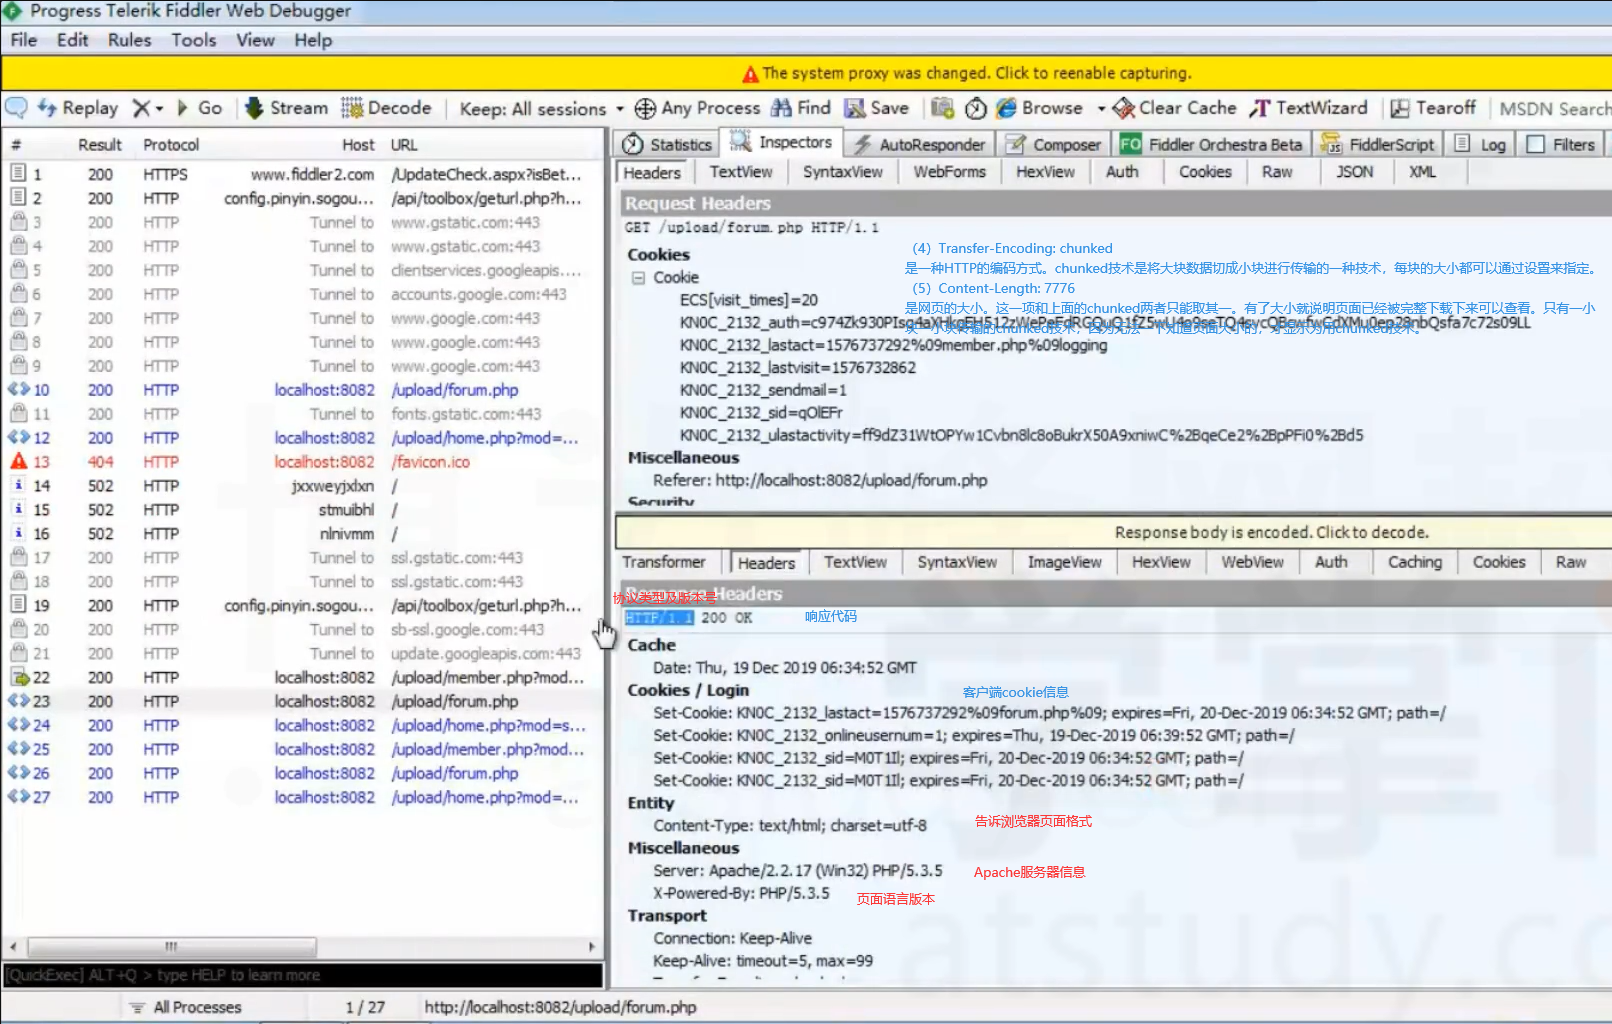
Task: Open the response Raw tab
Action: [1571, 562]
